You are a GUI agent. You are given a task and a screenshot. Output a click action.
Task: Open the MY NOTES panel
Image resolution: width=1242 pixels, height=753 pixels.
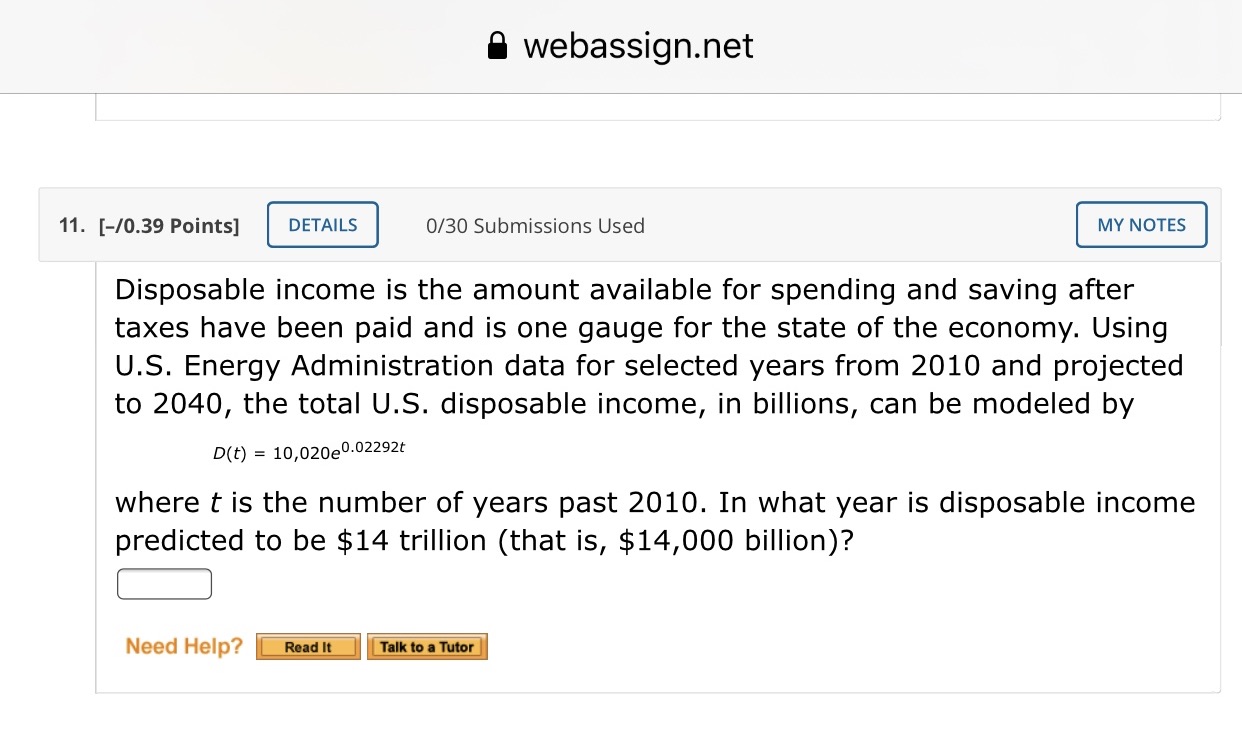(x=1140, y=224)
